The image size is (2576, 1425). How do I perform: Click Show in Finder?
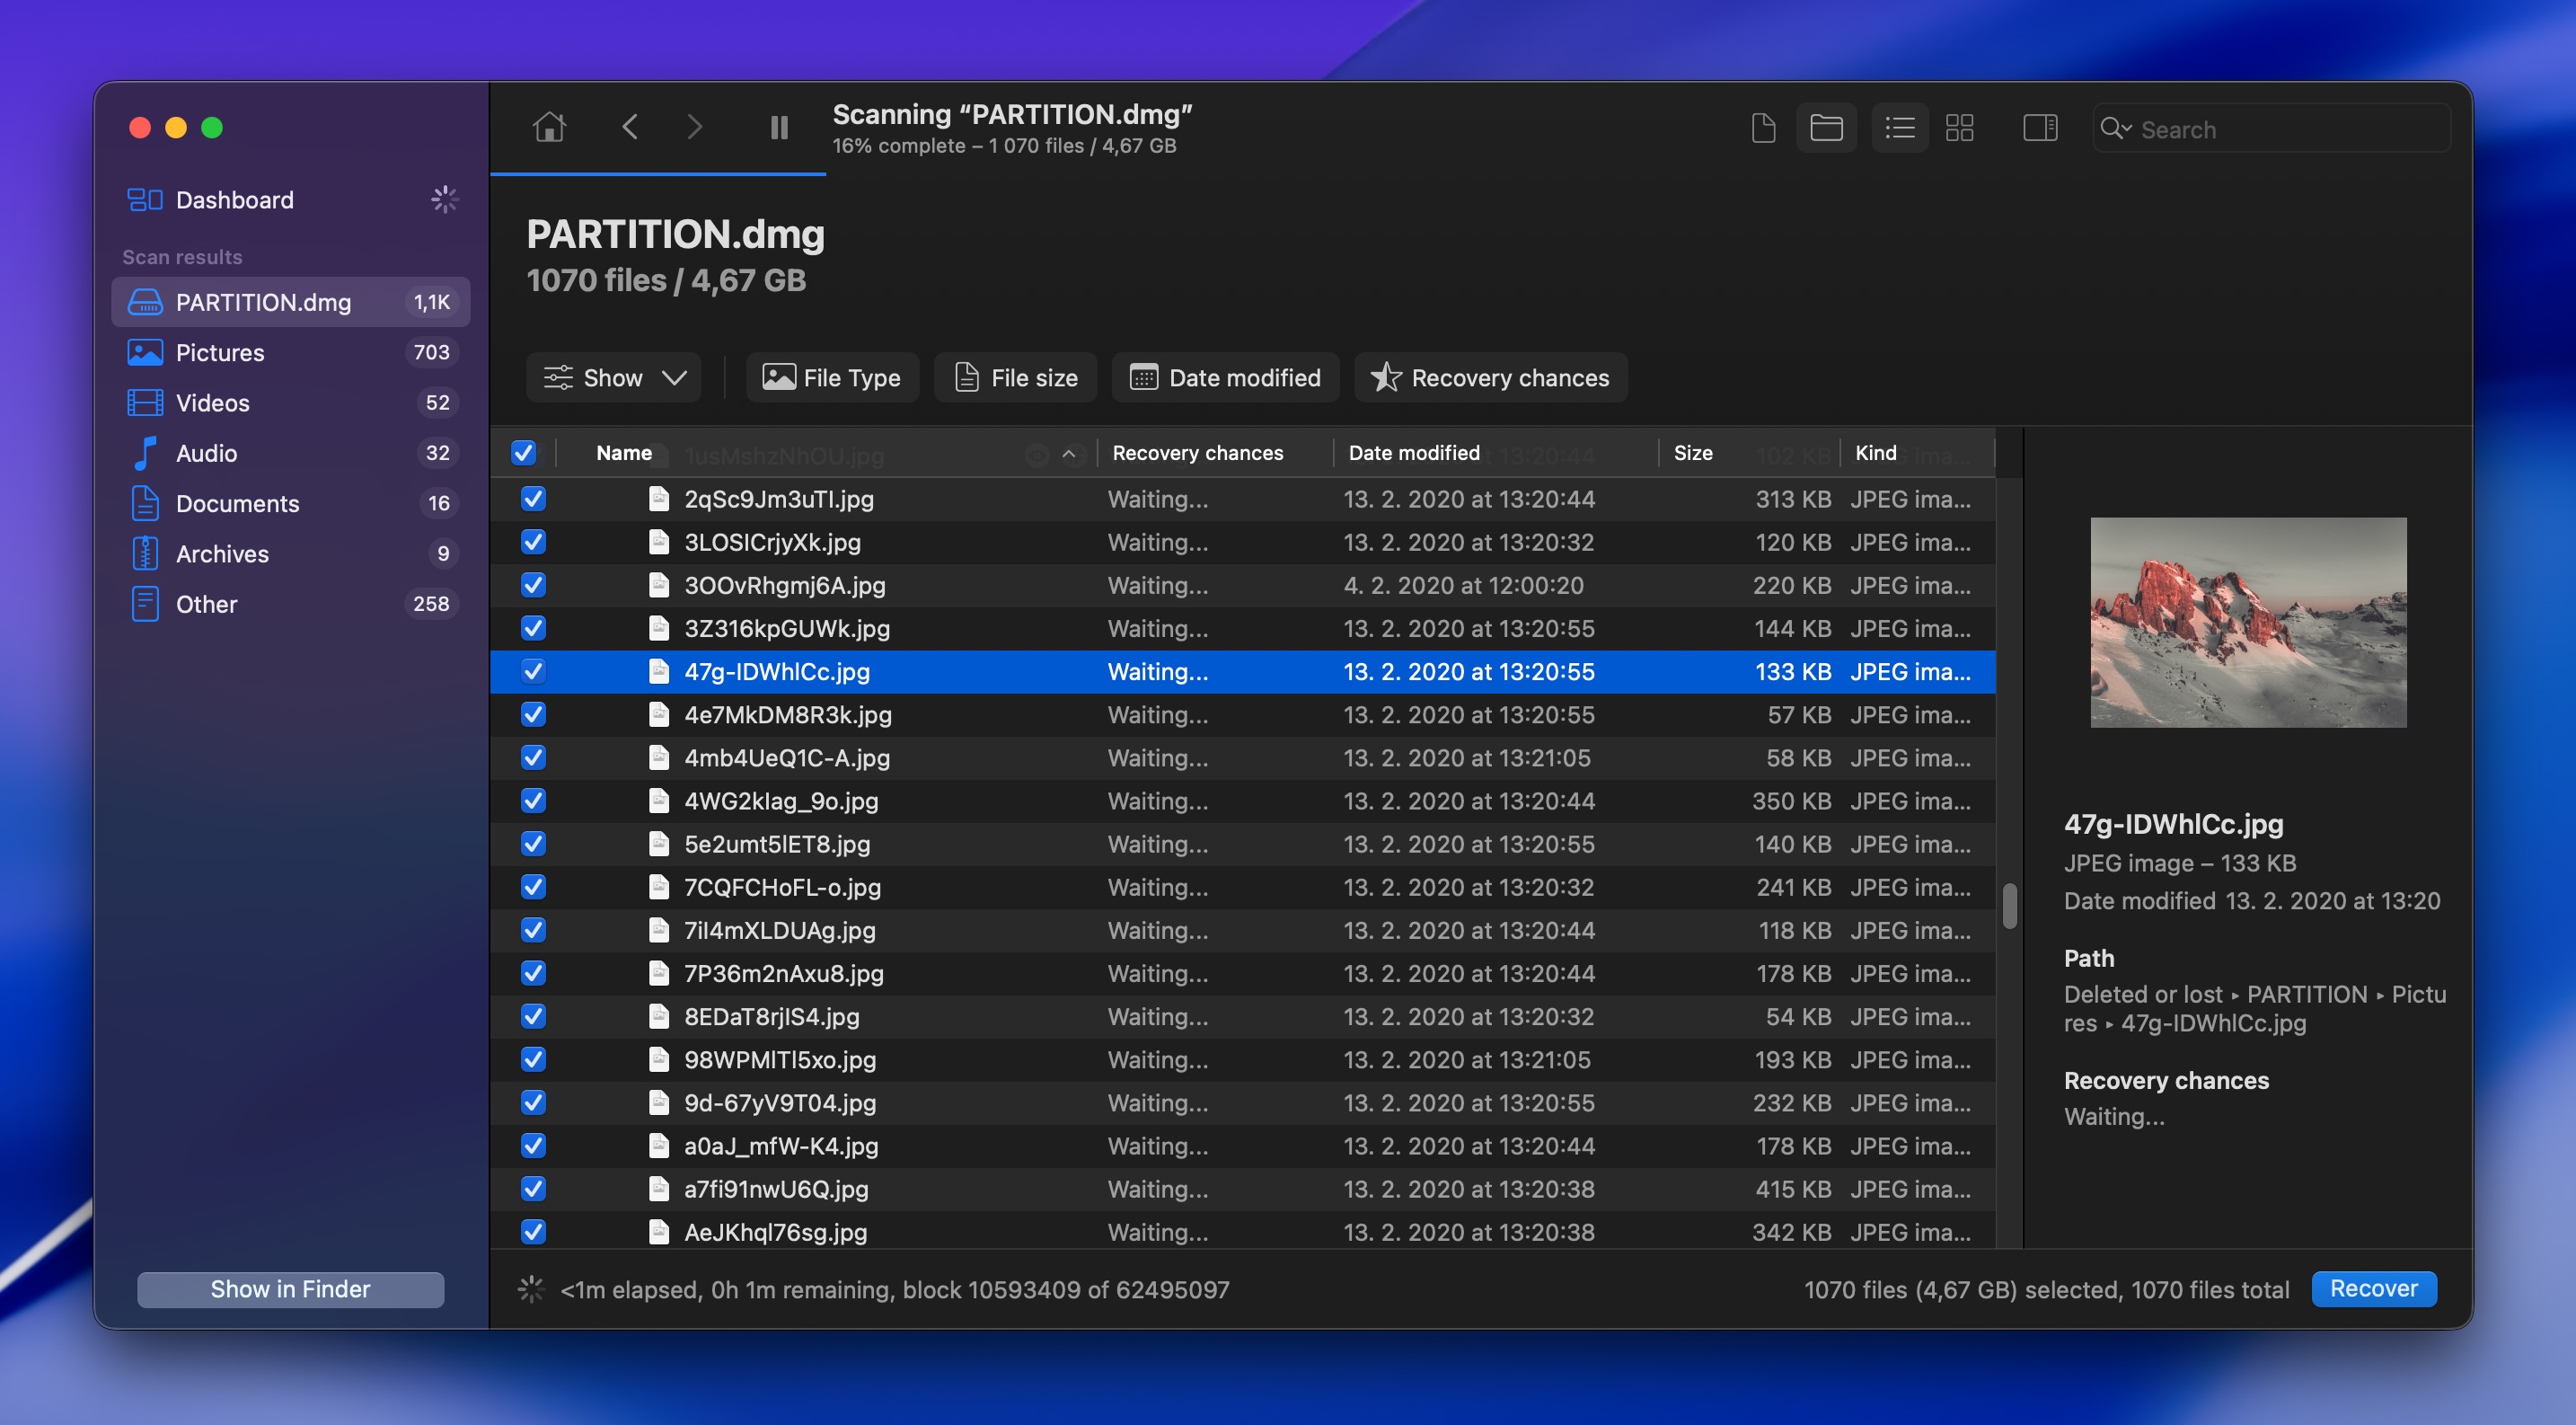(290, 1289)
